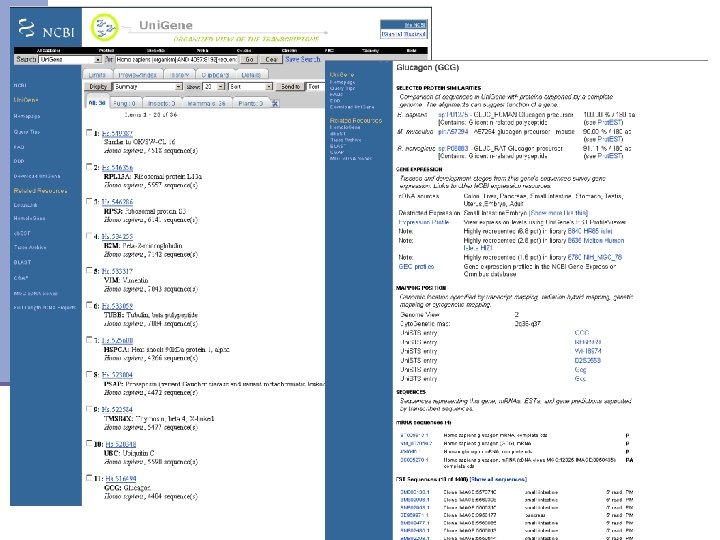Image resolution: width=720 pixels, height=540 pixels.
Task: Tick the checkbox for RPS3 result
Action: [x=89, y=202]
